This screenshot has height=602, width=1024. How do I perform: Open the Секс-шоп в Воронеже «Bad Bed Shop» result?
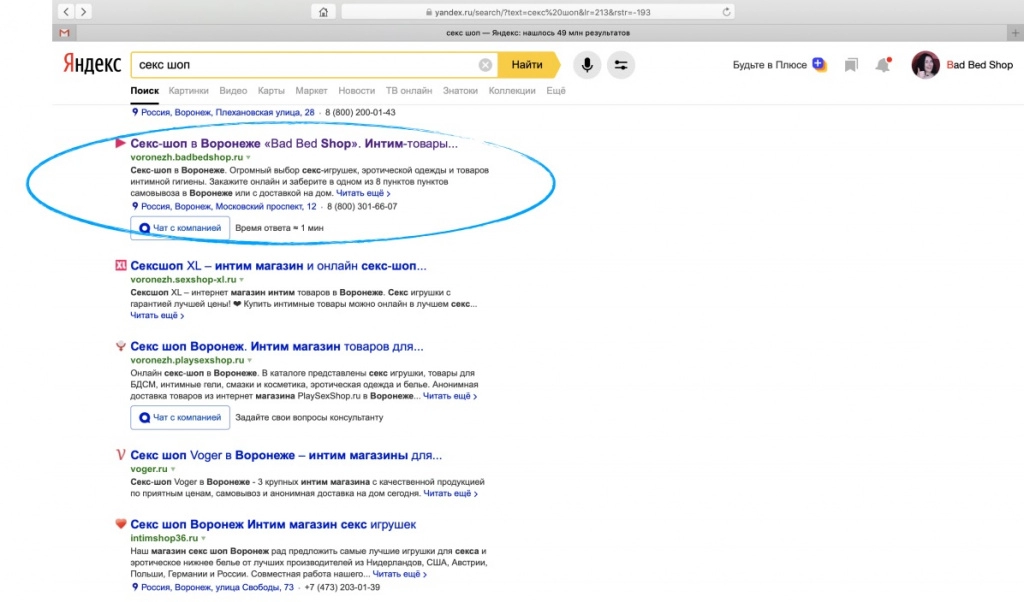[294, 143]
